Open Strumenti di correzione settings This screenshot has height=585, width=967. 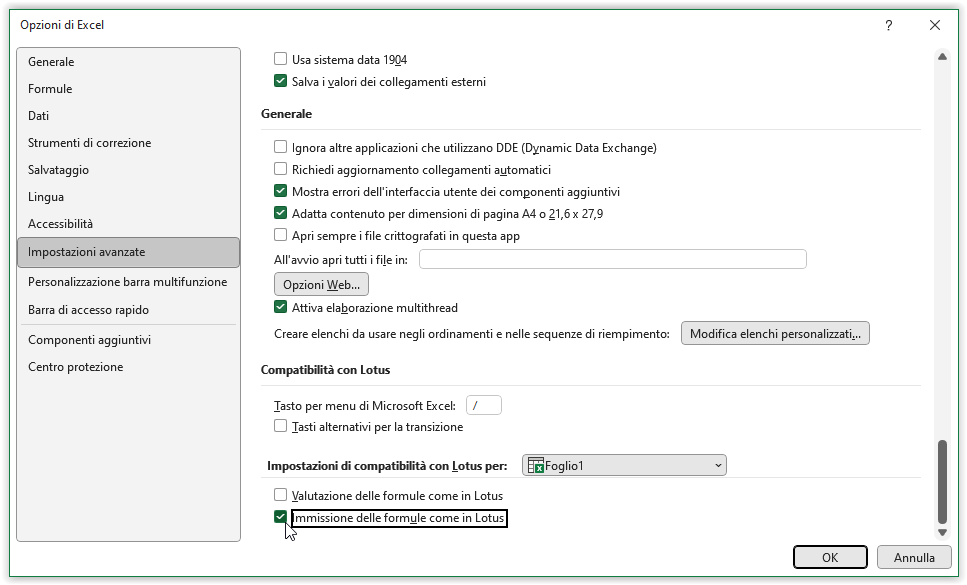[128, 143]
